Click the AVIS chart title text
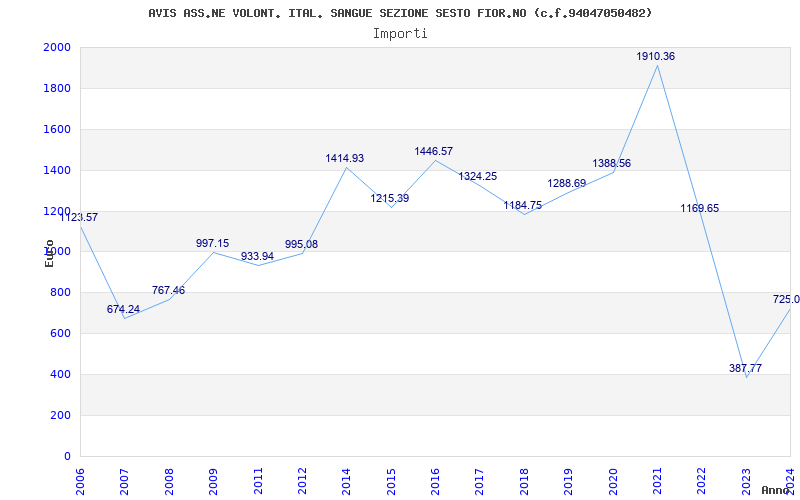 (400, 13)
